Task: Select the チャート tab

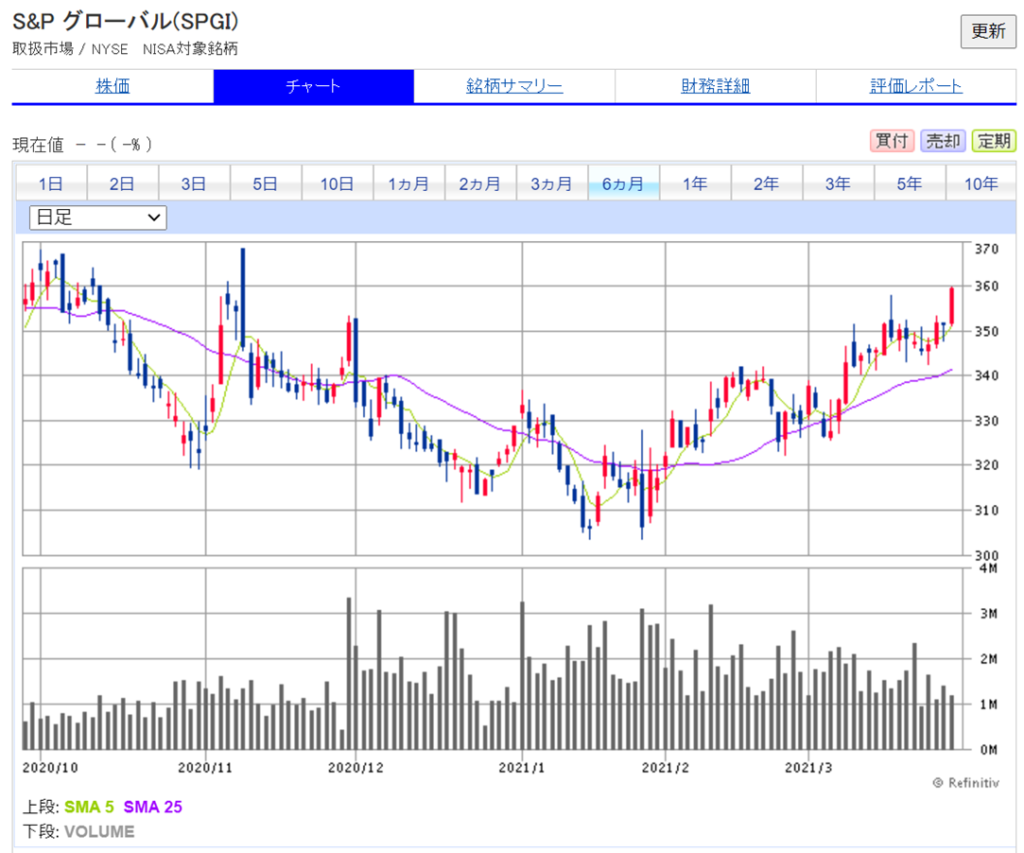Action: 313,86
